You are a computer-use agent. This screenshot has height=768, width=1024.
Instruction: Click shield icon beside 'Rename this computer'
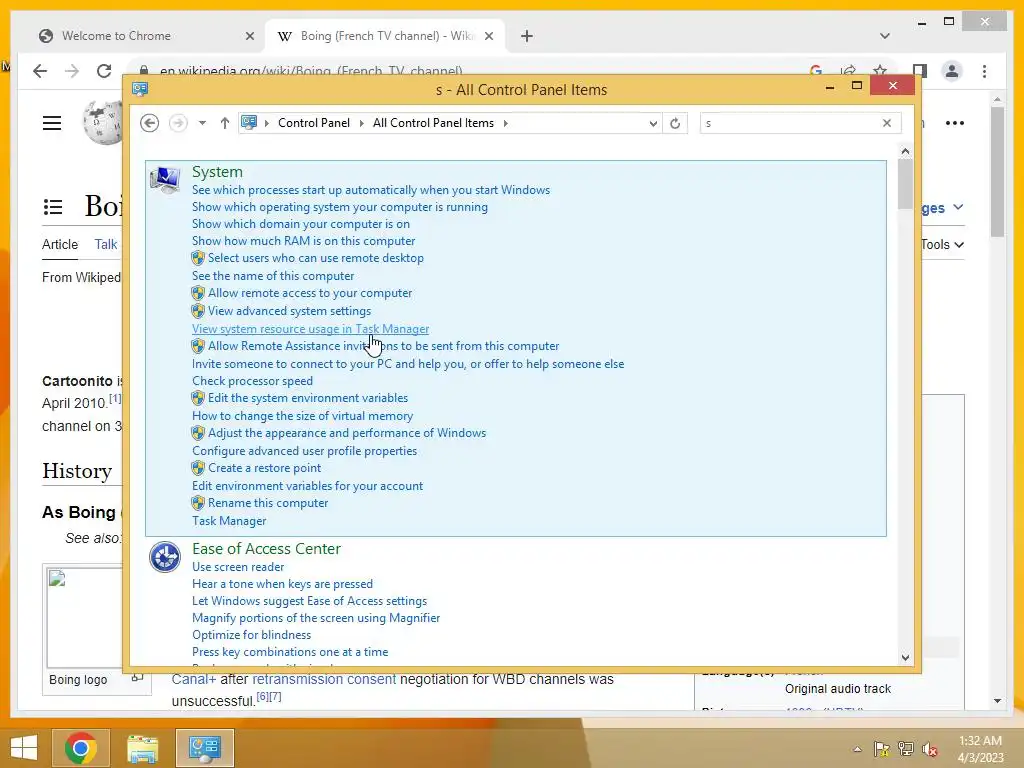pyautogui.click(x=198, y=503)
